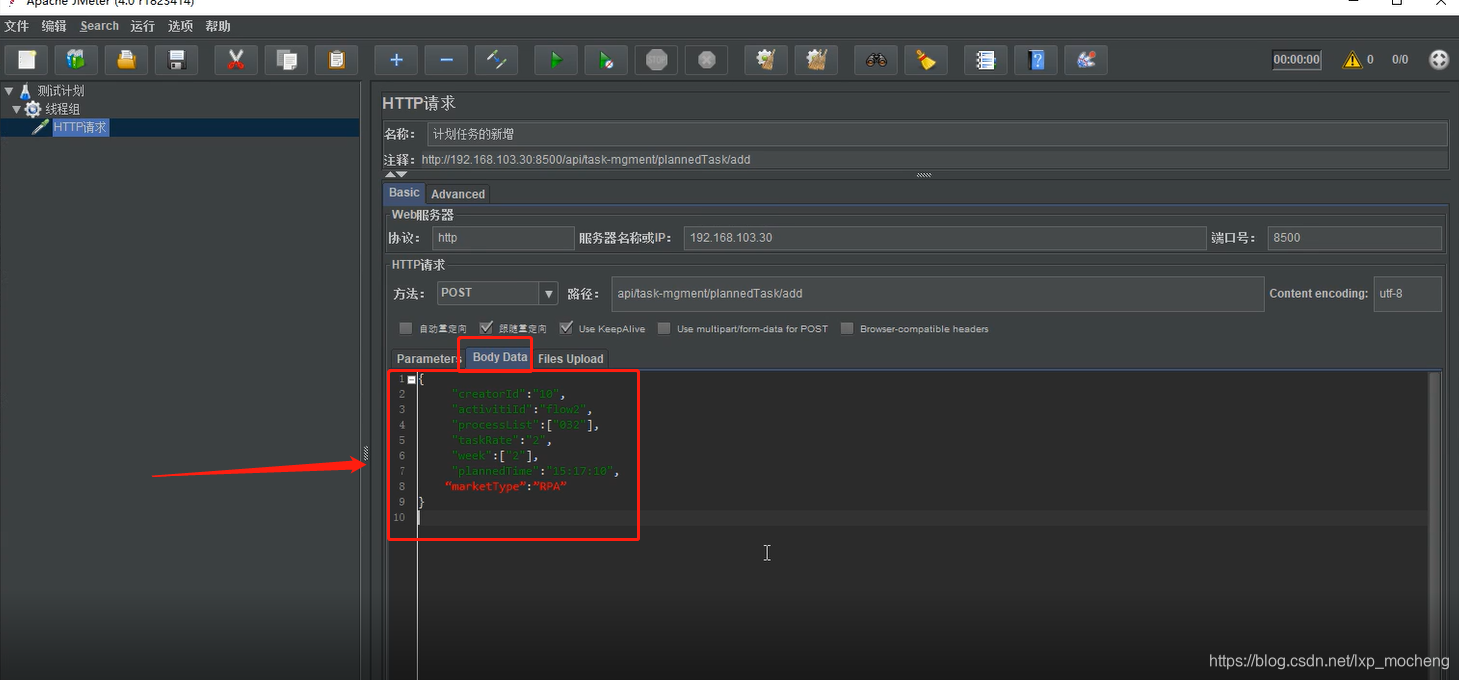Click the Toggle enable/disable toolbar icon
1459x680 pixels.
[496, 60]
